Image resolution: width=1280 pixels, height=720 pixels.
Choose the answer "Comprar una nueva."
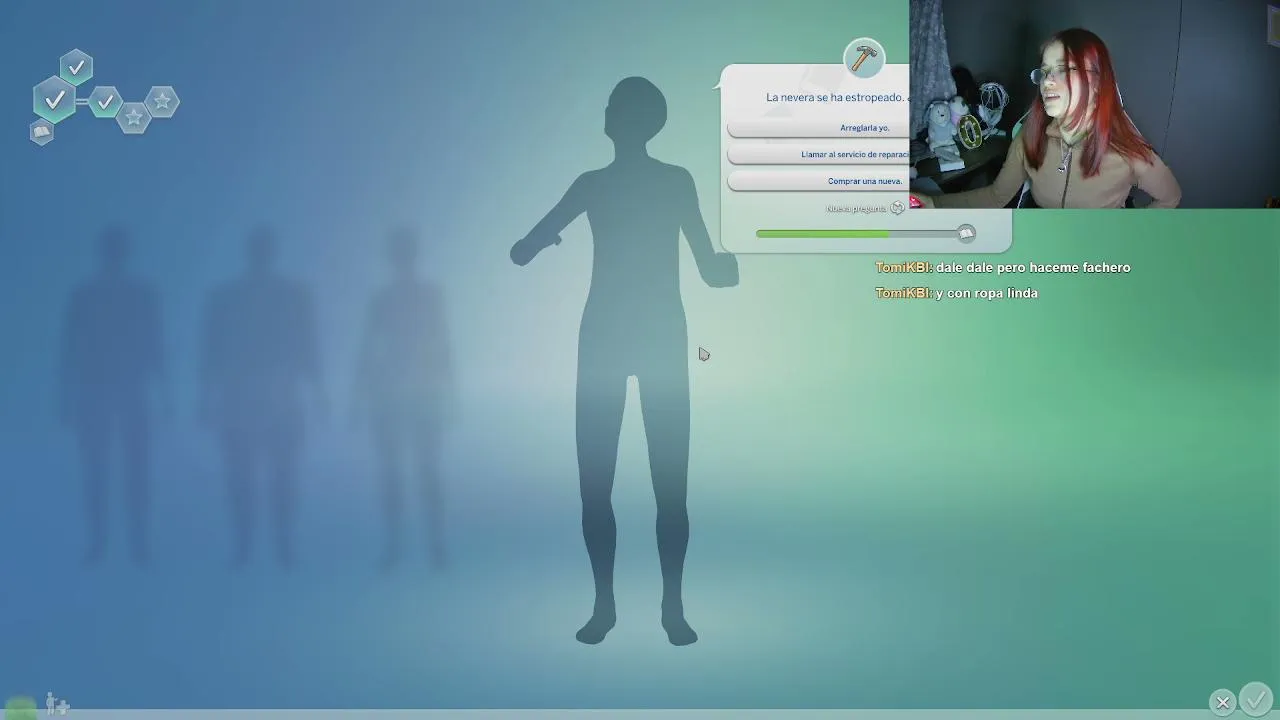pos(818,181)
